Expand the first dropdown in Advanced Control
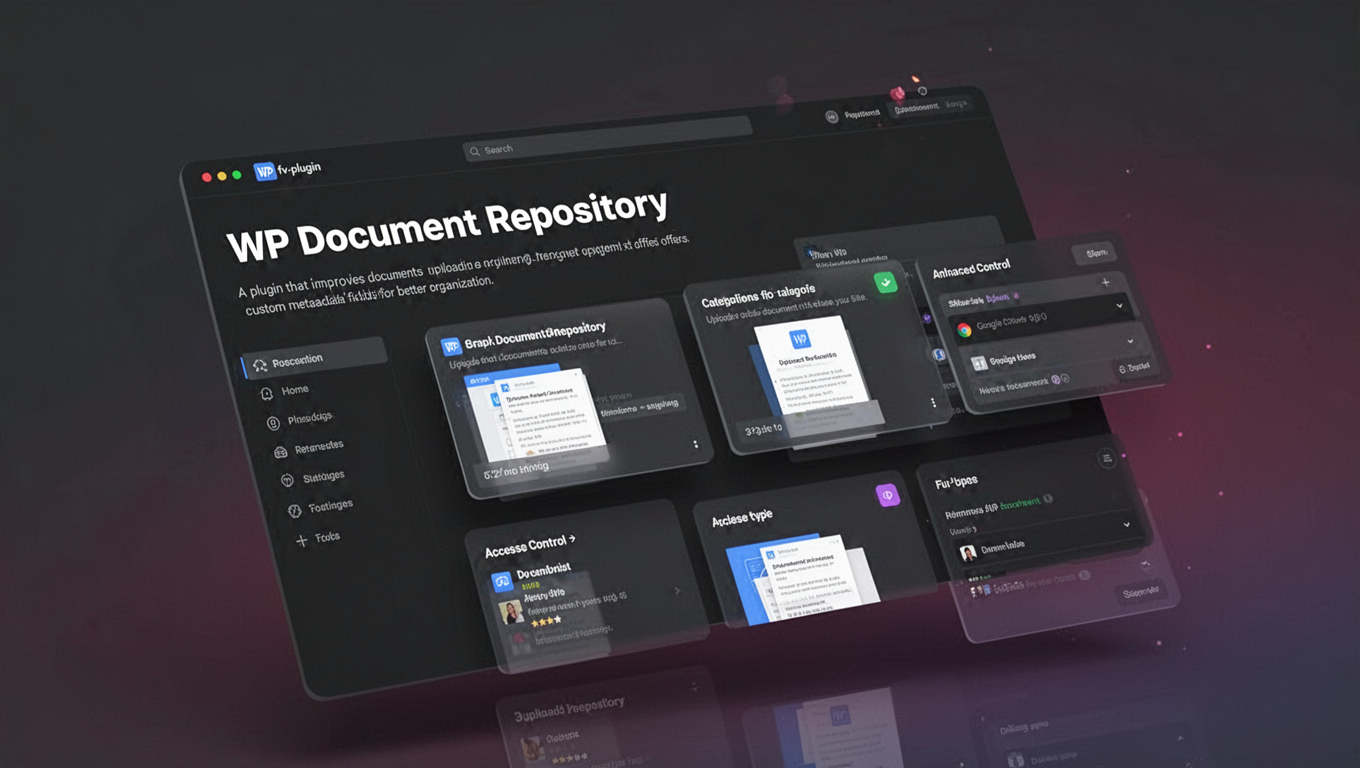Image resolution: width=1360 pixels, height=768 pixels. point(1119,305)
